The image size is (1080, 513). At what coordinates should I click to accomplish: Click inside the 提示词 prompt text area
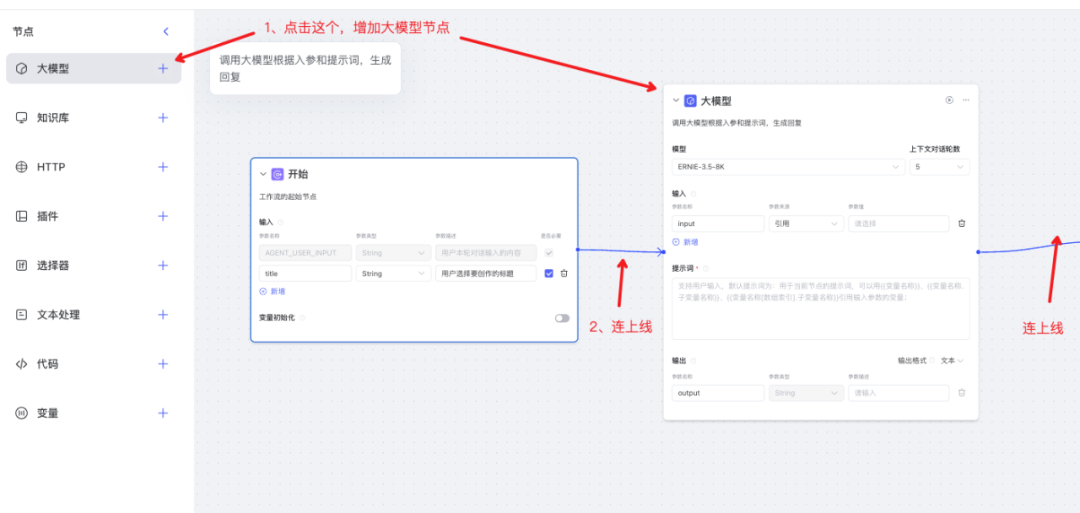pos(820,308)
